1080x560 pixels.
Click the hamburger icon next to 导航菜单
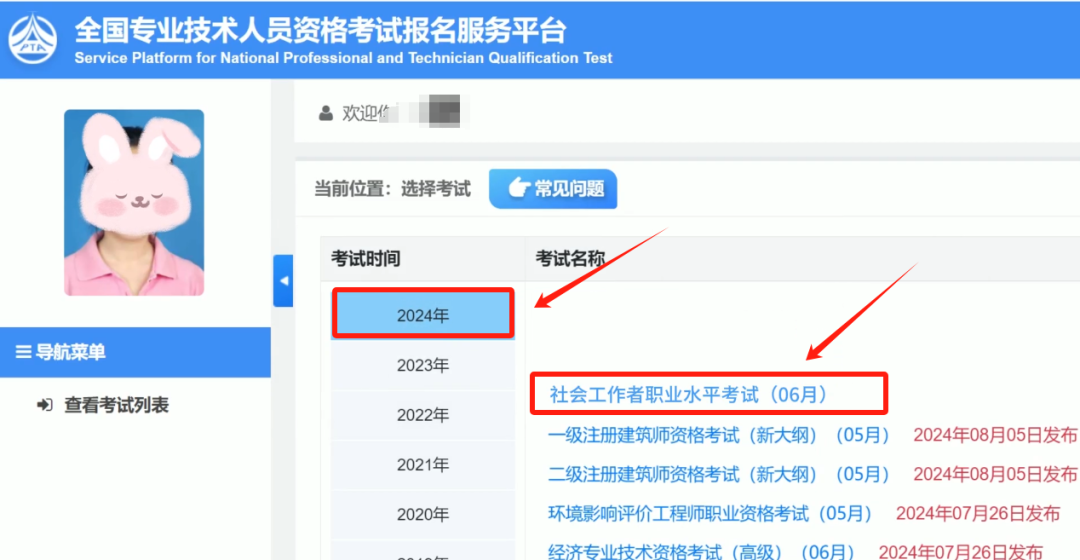pyautogui.click(x=23, y=352)
